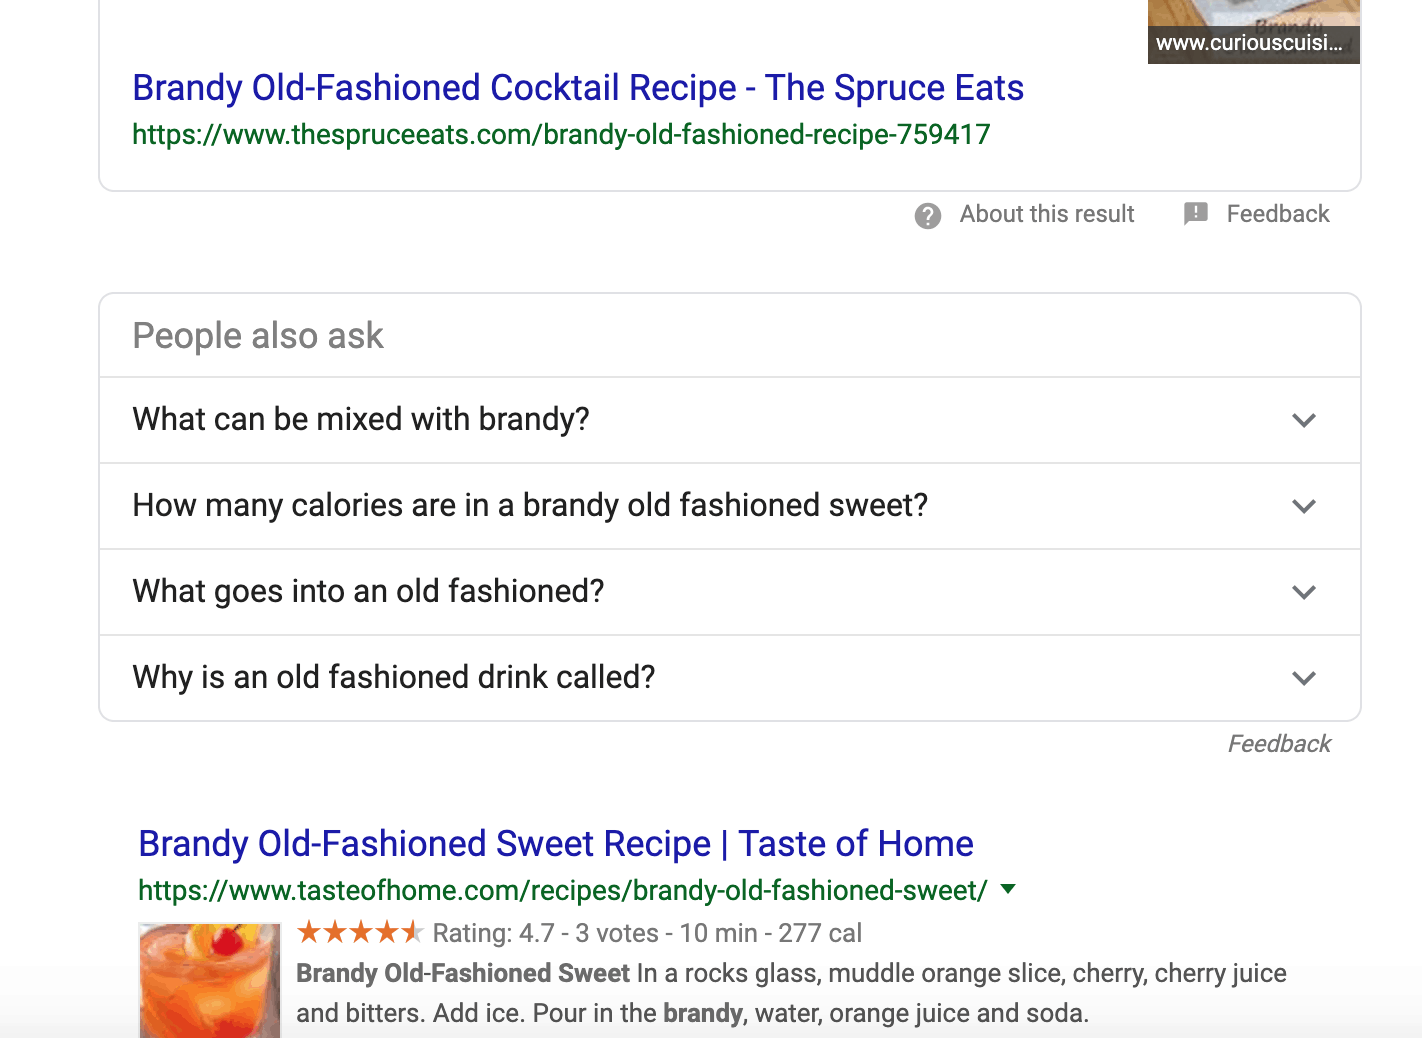Open the Spruce Eats brandy old-fashioned recipe
The width and height of the screenshot is (1422, 1038).
[578, 88]
